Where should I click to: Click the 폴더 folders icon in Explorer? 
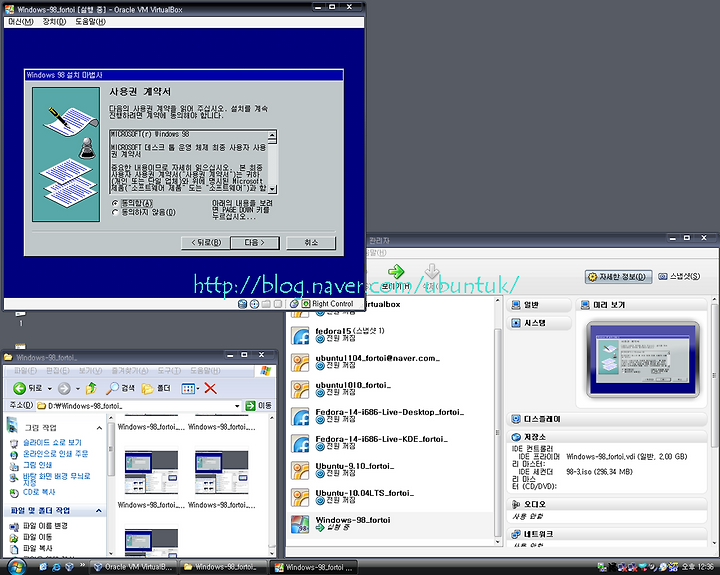click(156, 389)
